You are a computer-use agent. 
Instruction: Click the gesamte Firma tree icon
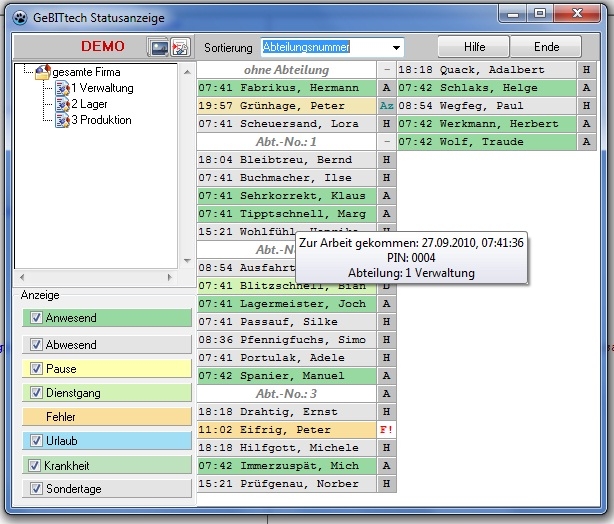(41, 73)
